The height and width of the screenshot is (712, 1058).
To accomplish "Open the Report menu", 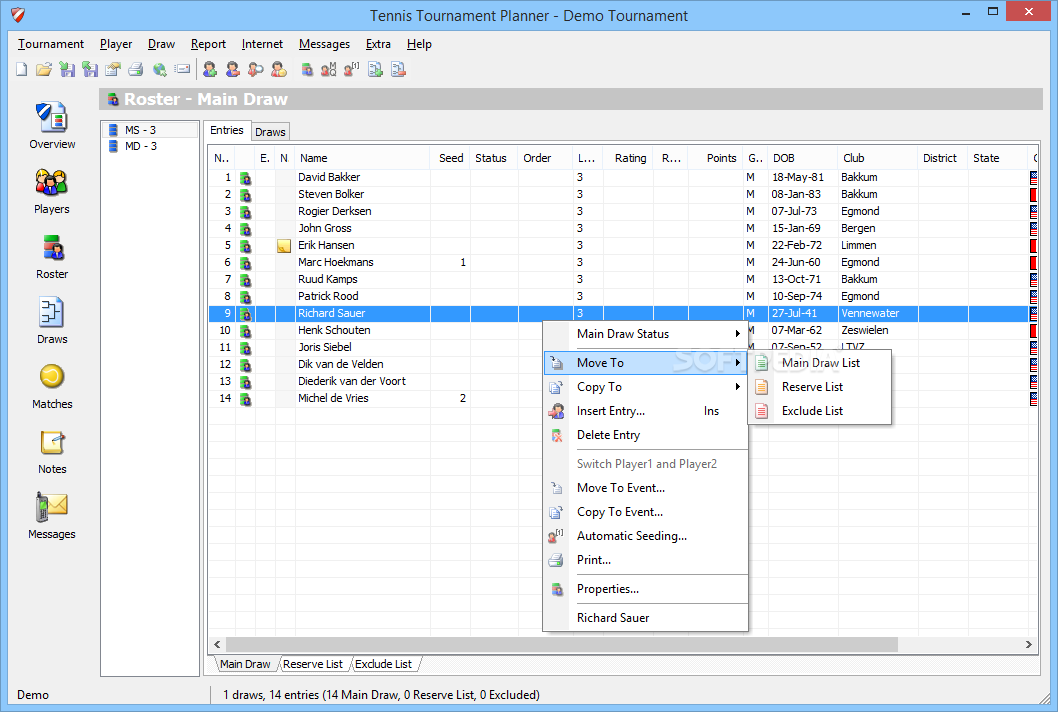I will pyautogui.click(x=208, y=44).
